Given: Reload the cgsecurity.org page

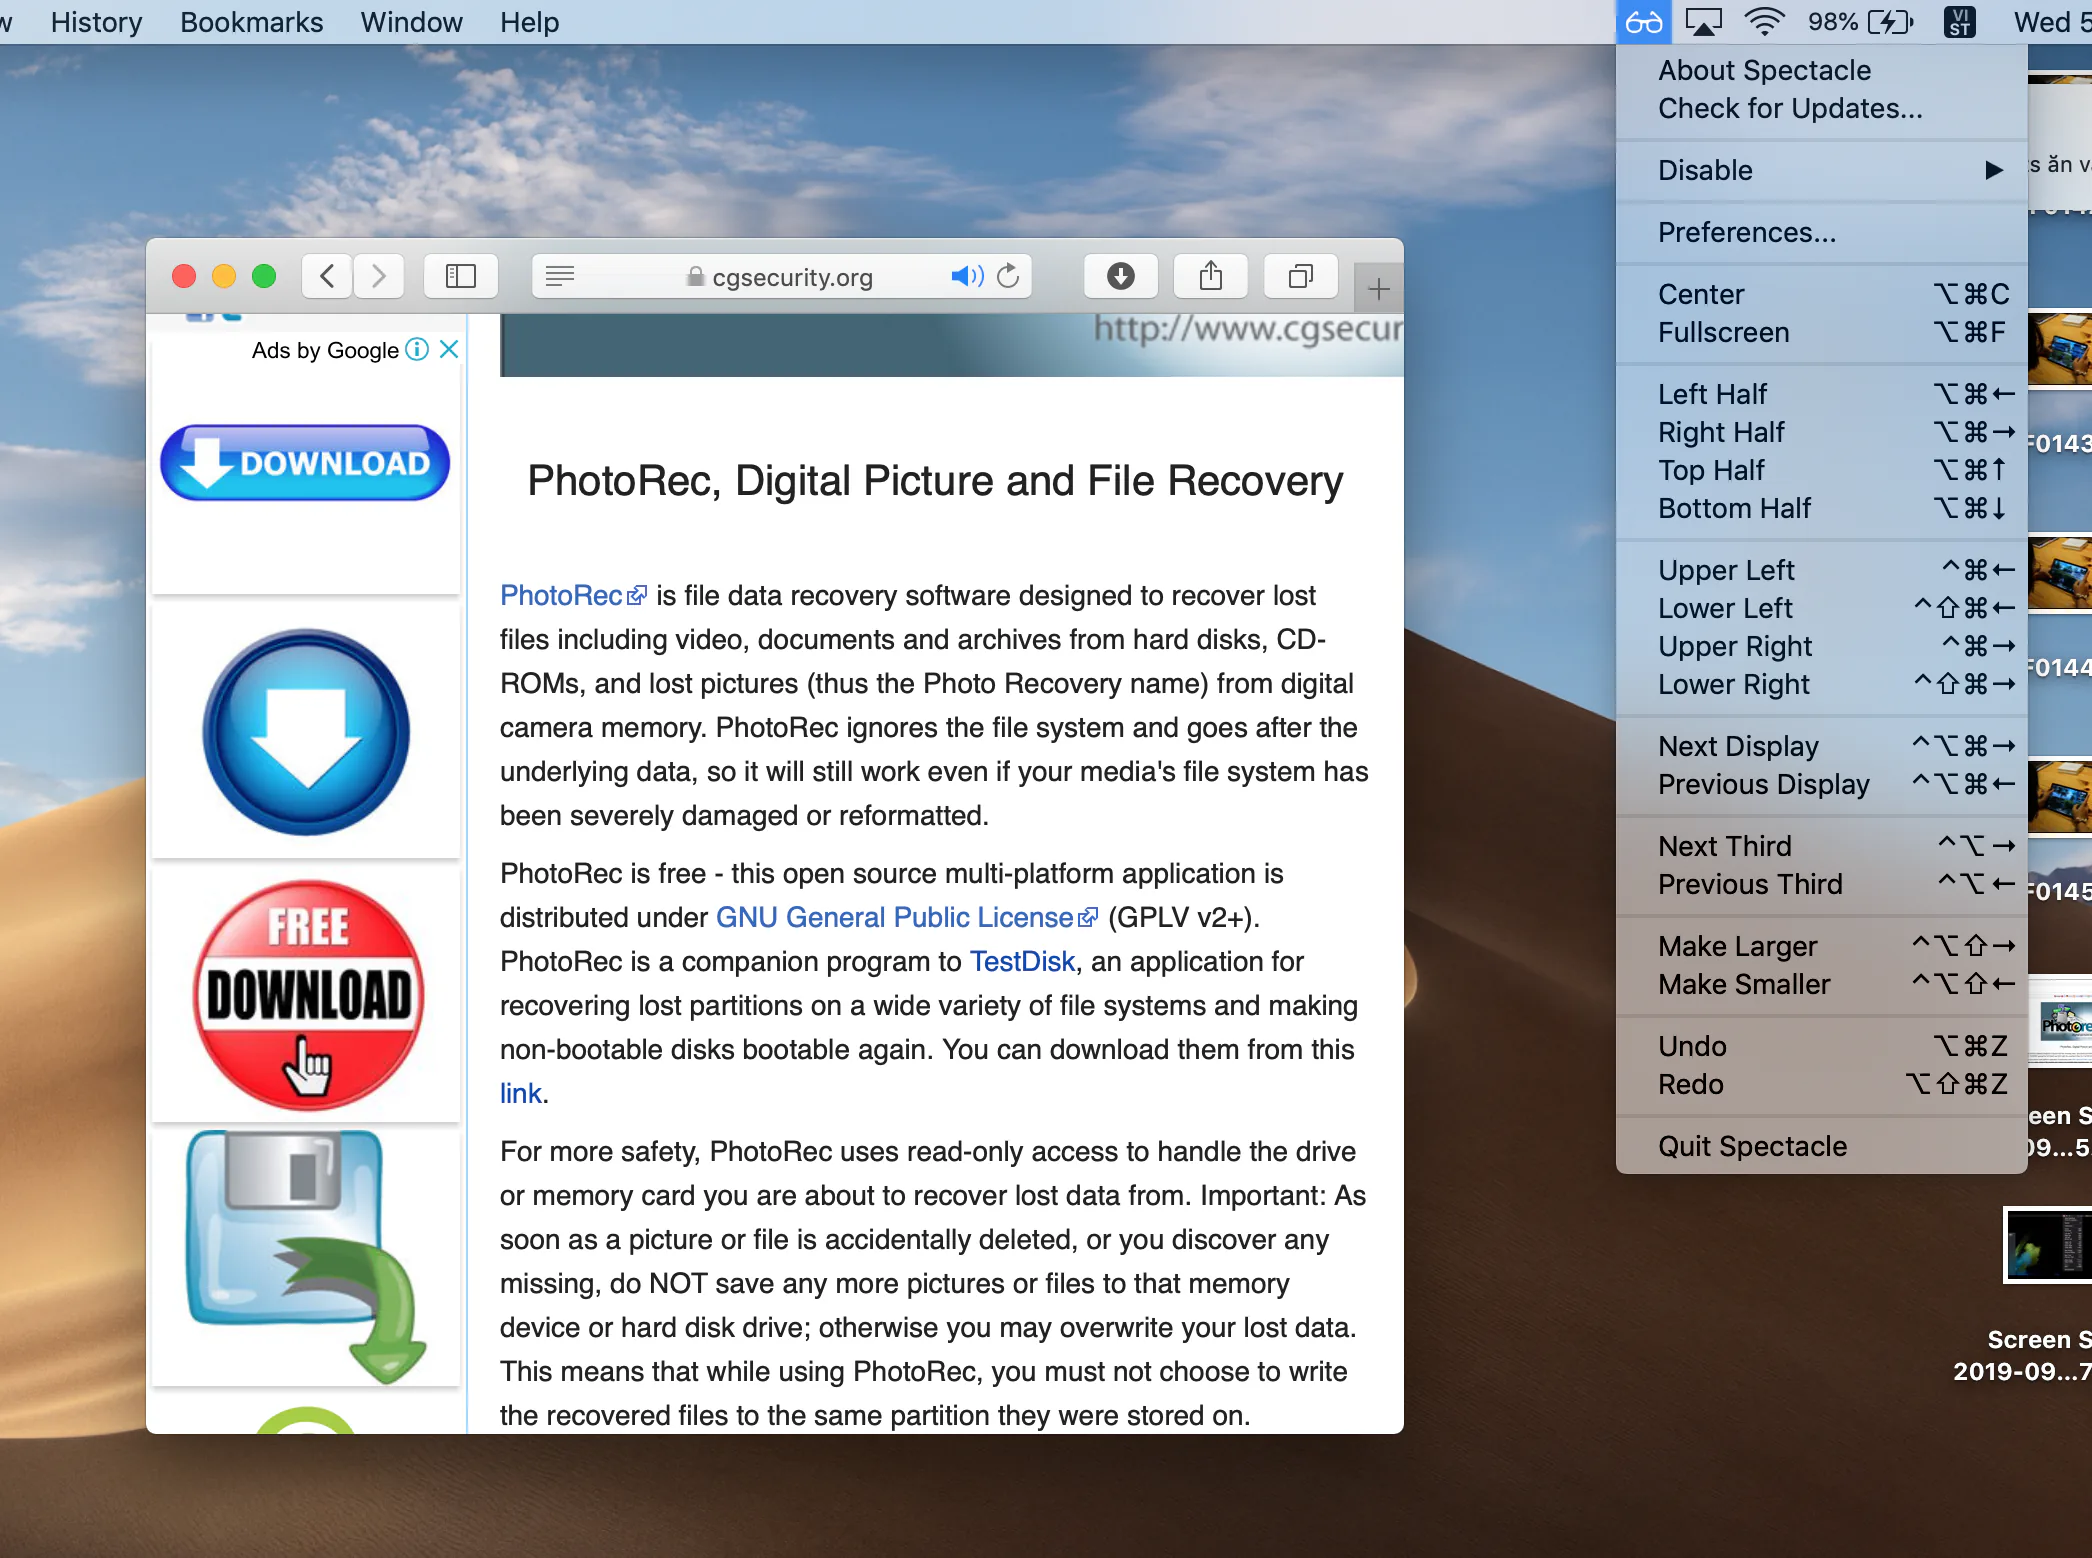Looking at the screenshot, I should click(x=1009, y=276).
